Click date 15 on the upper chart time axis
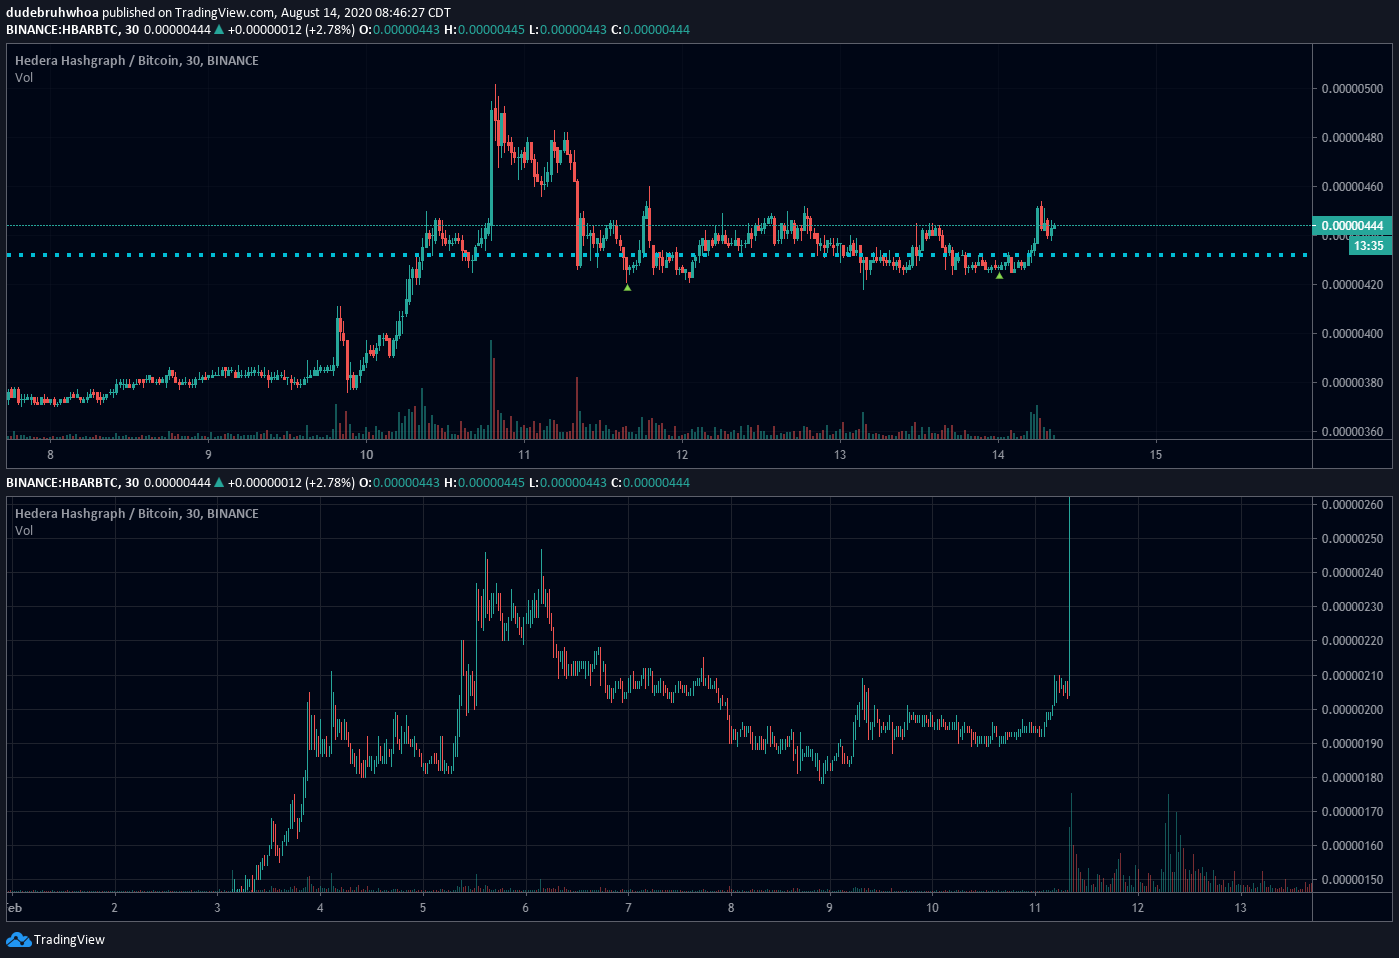Image resolution: width=1399 pixels, height=958 pixels. coord(1156,455)
